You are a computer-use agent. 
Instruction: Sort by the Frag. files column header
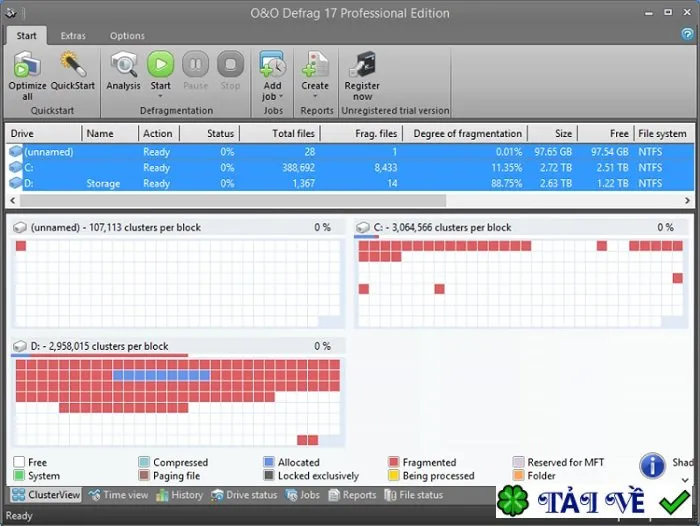[362, 134]
